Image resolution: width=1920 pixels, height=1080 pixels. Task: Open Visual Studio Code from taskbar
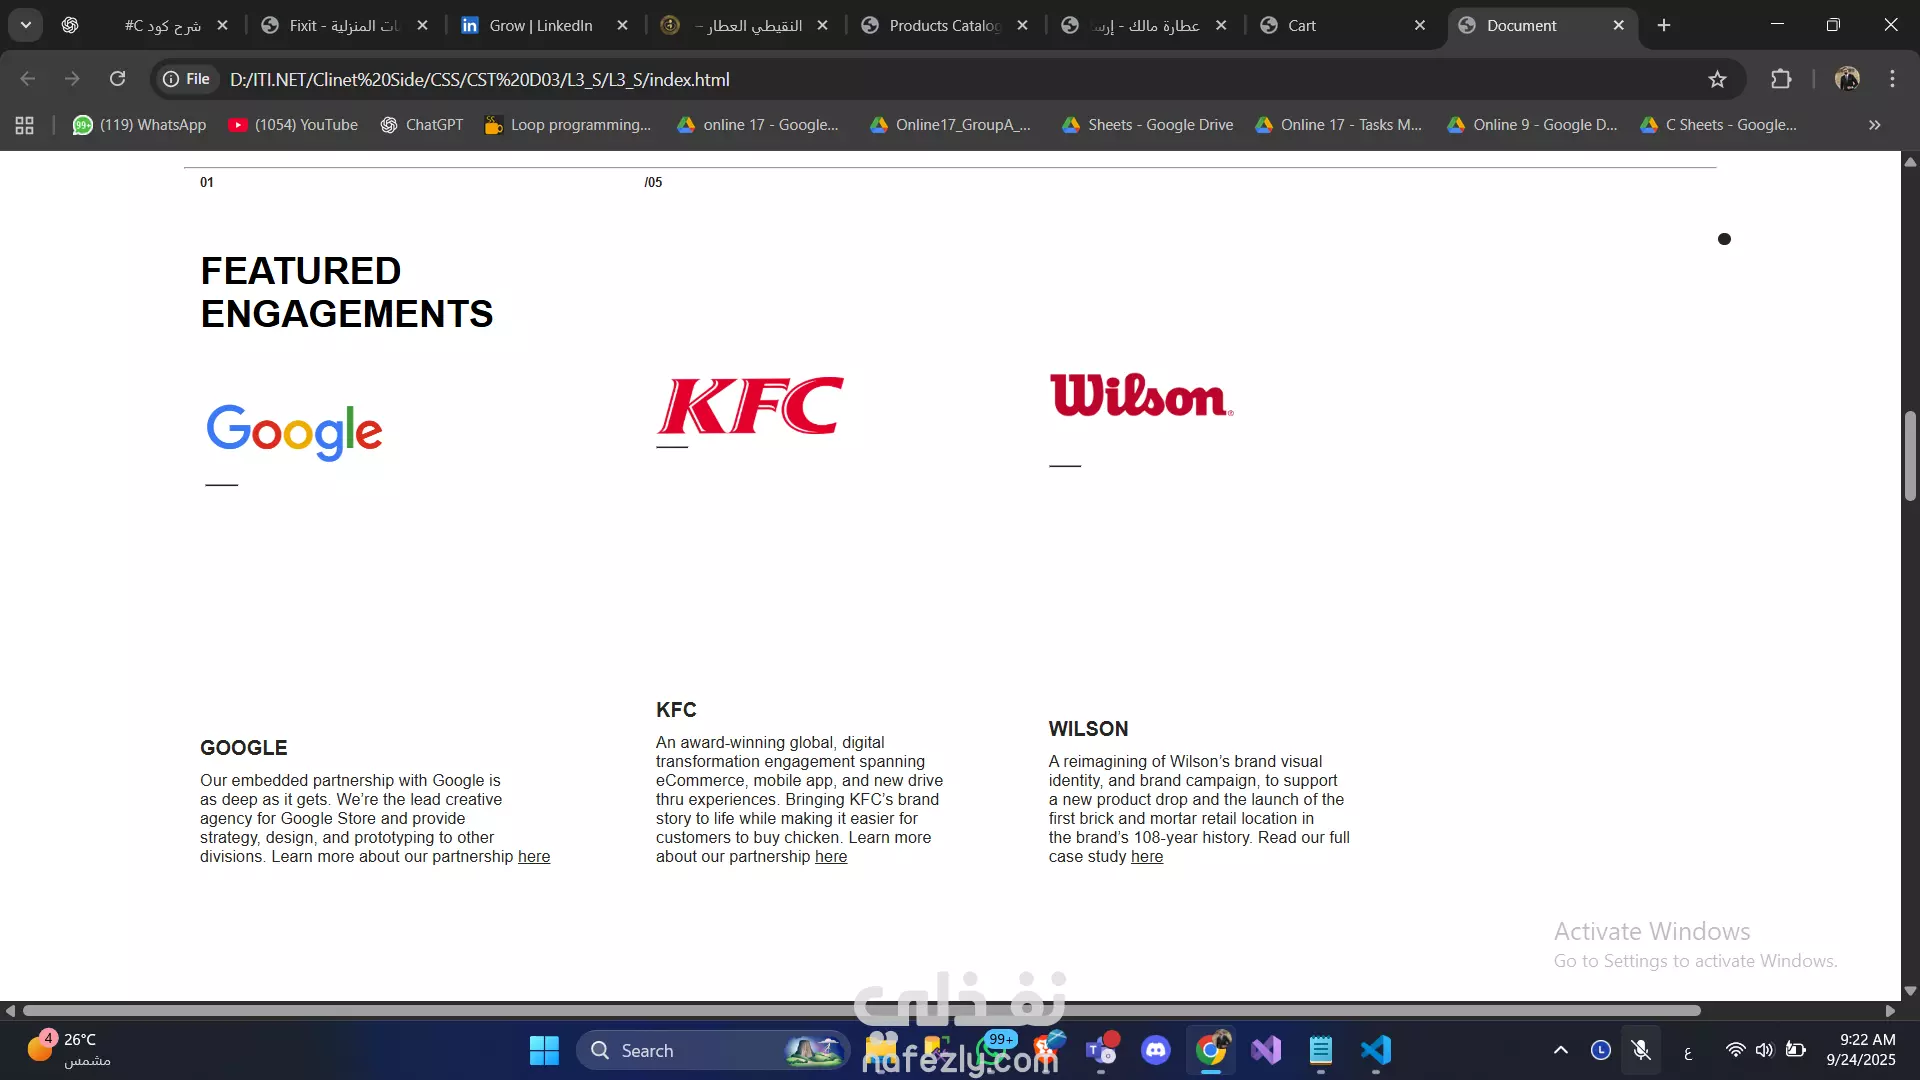click(x=1376, y=1050)
